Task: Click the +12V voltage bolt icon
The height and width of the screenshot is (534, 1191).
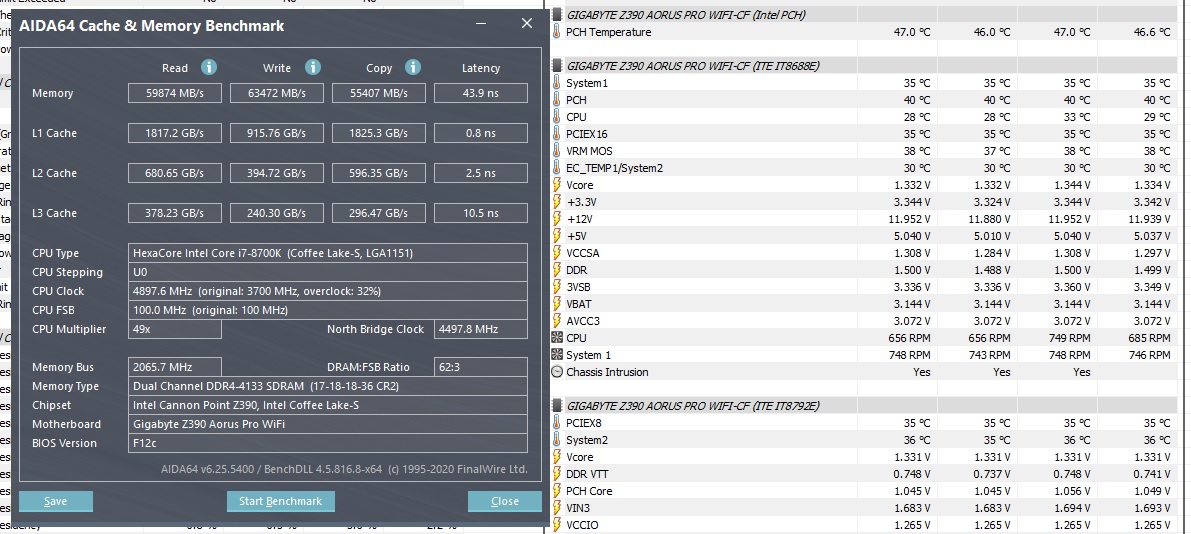Action: click(x=557, y=219)
